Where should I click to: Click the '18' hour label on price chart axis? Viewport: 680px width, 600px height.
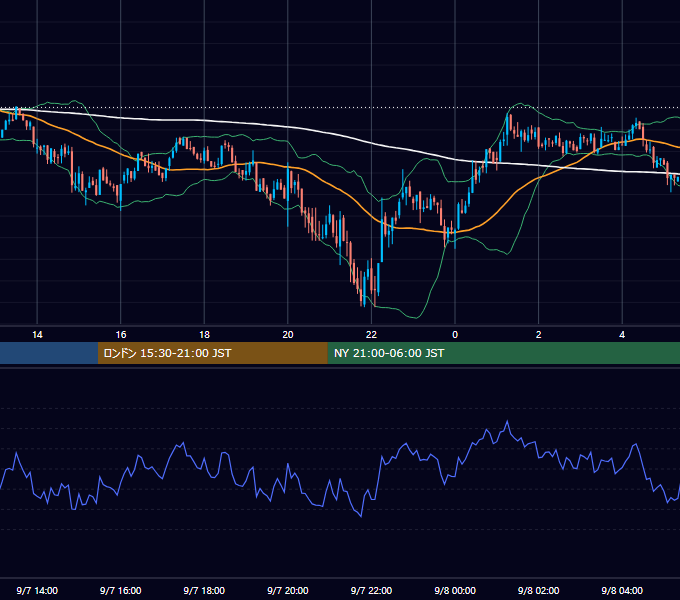pyautogui.click(x=204, y=335)
